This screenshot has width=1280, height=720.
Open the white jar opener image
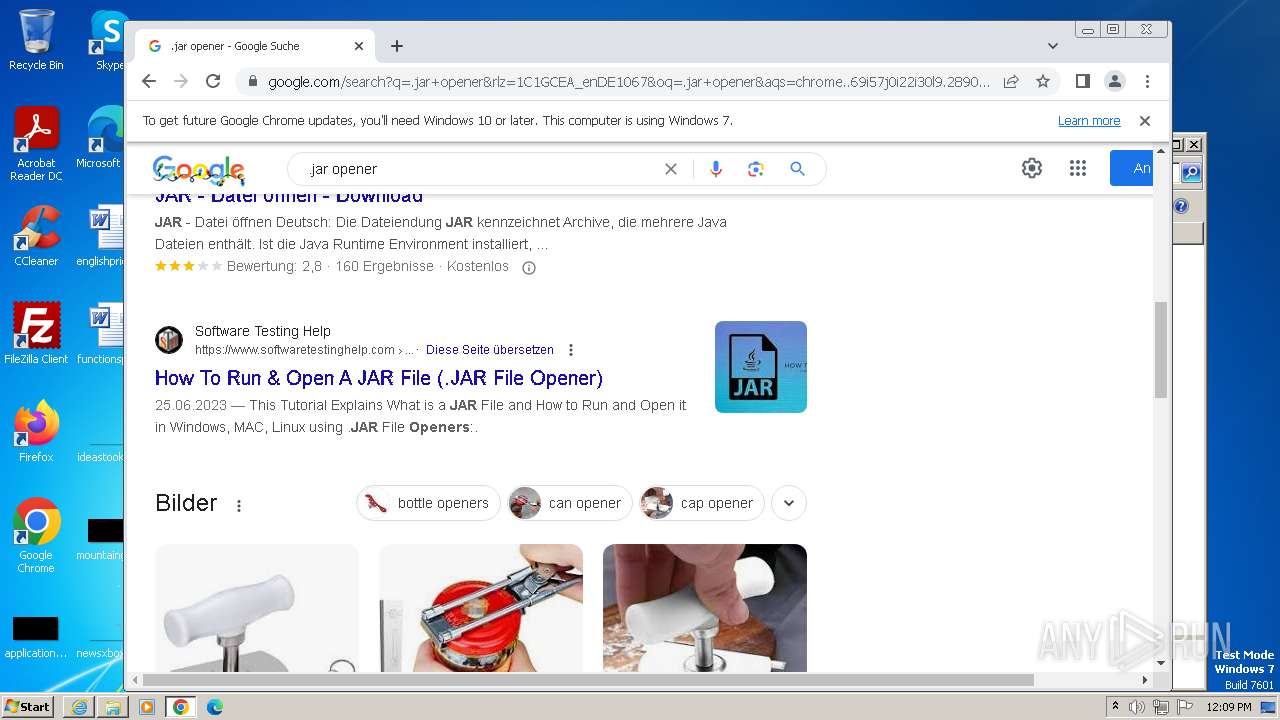257,608
